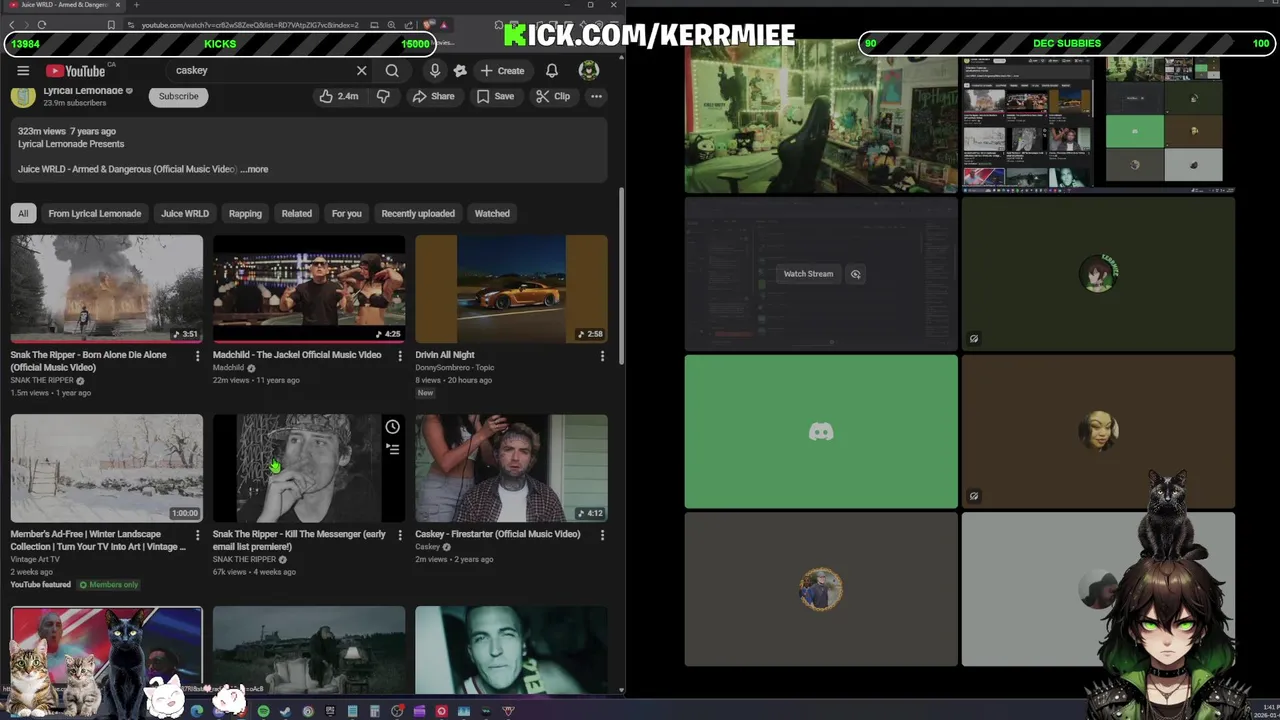Add Kill The Messenger to Watch Later
This screenshot has height=720, width=1280.
coord(392,428)
